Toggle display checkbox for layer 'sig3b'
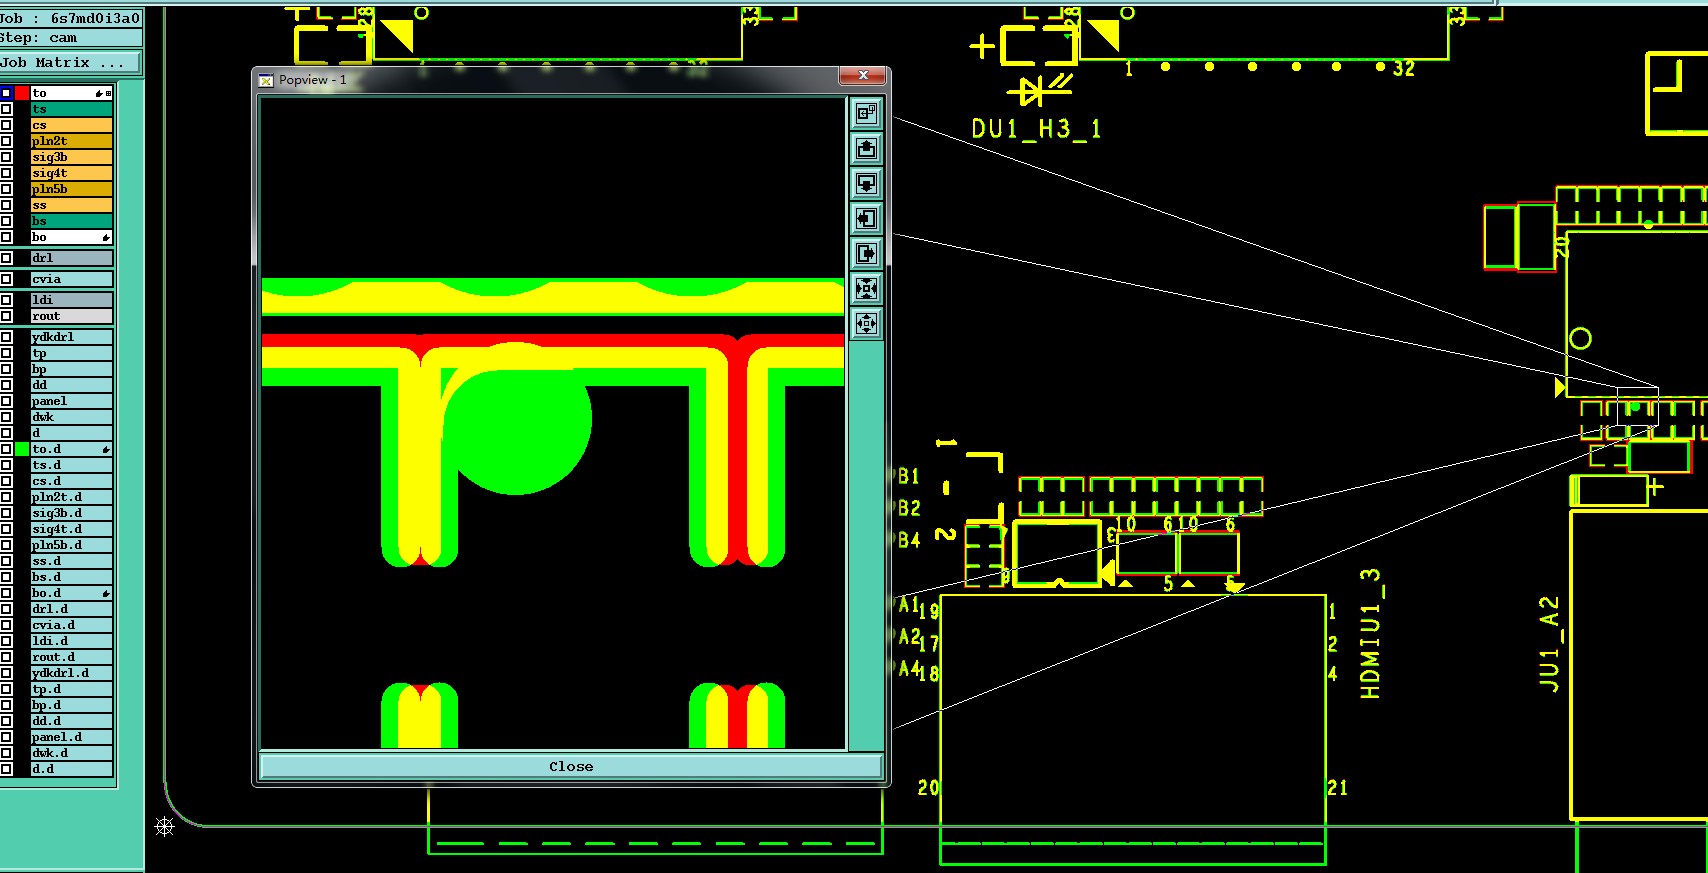The image size is (1708, 873). 6,157
